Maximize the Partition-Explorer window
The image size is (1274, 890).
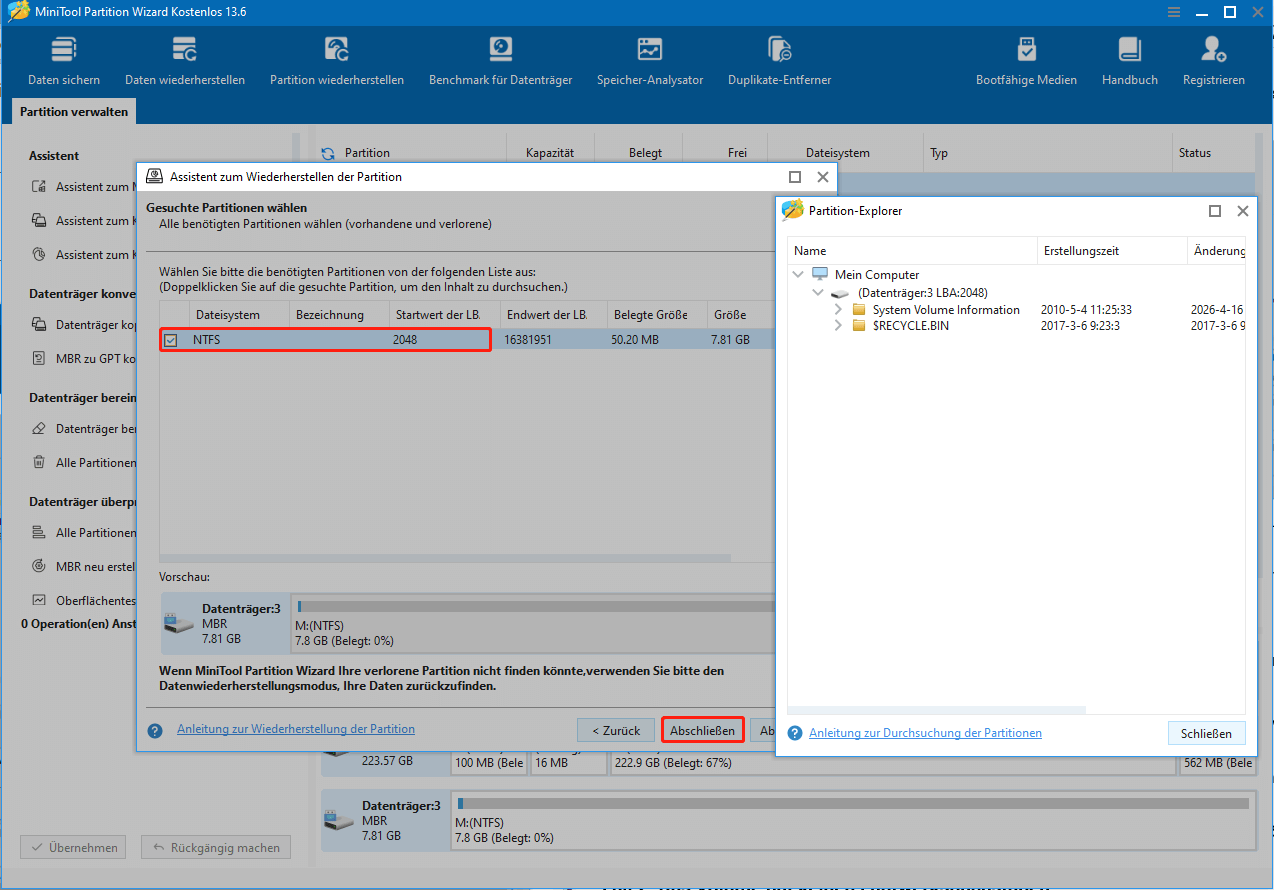point(1215,211)
